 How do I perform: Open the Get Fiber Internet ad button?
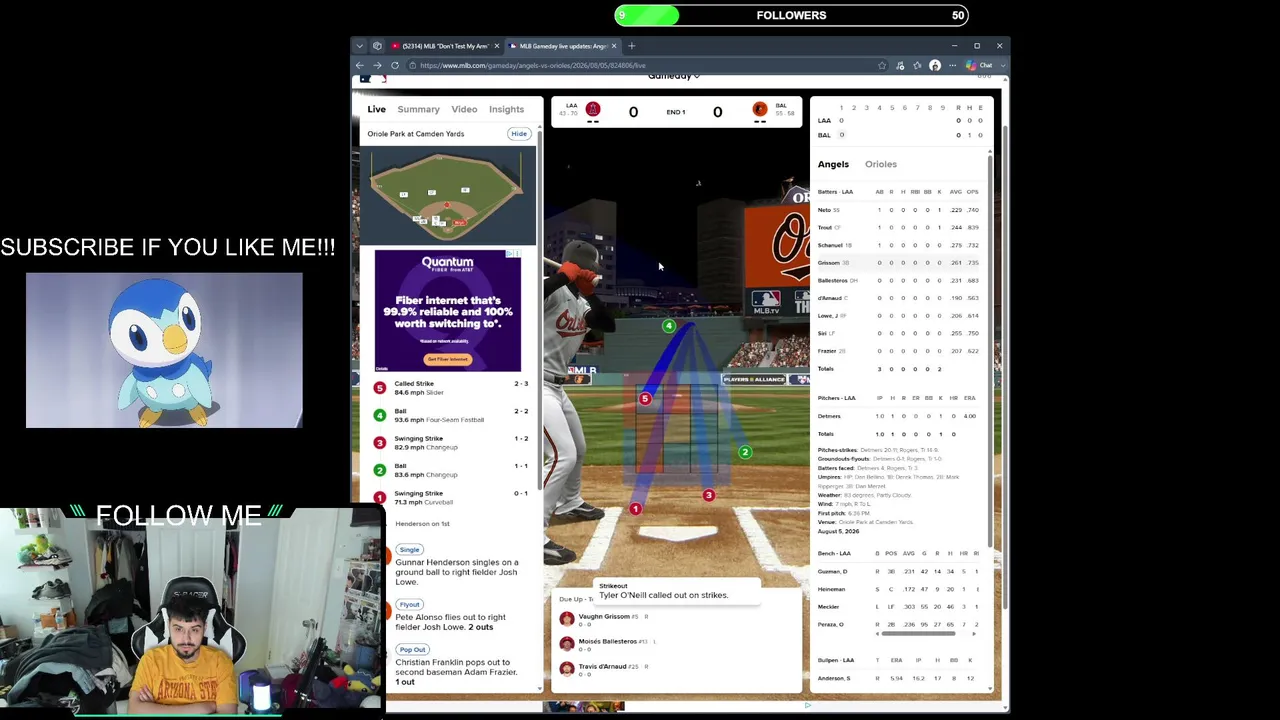447,359
